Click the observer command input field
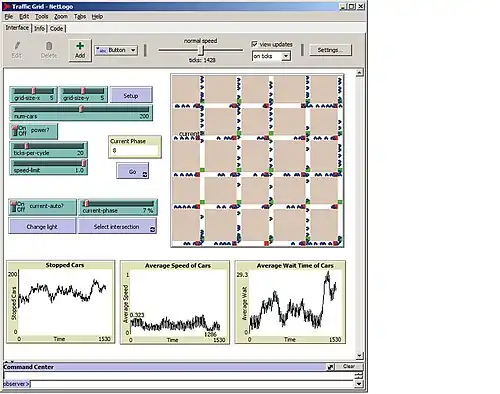Screen dimensions: 500x394 pos(193,384)
